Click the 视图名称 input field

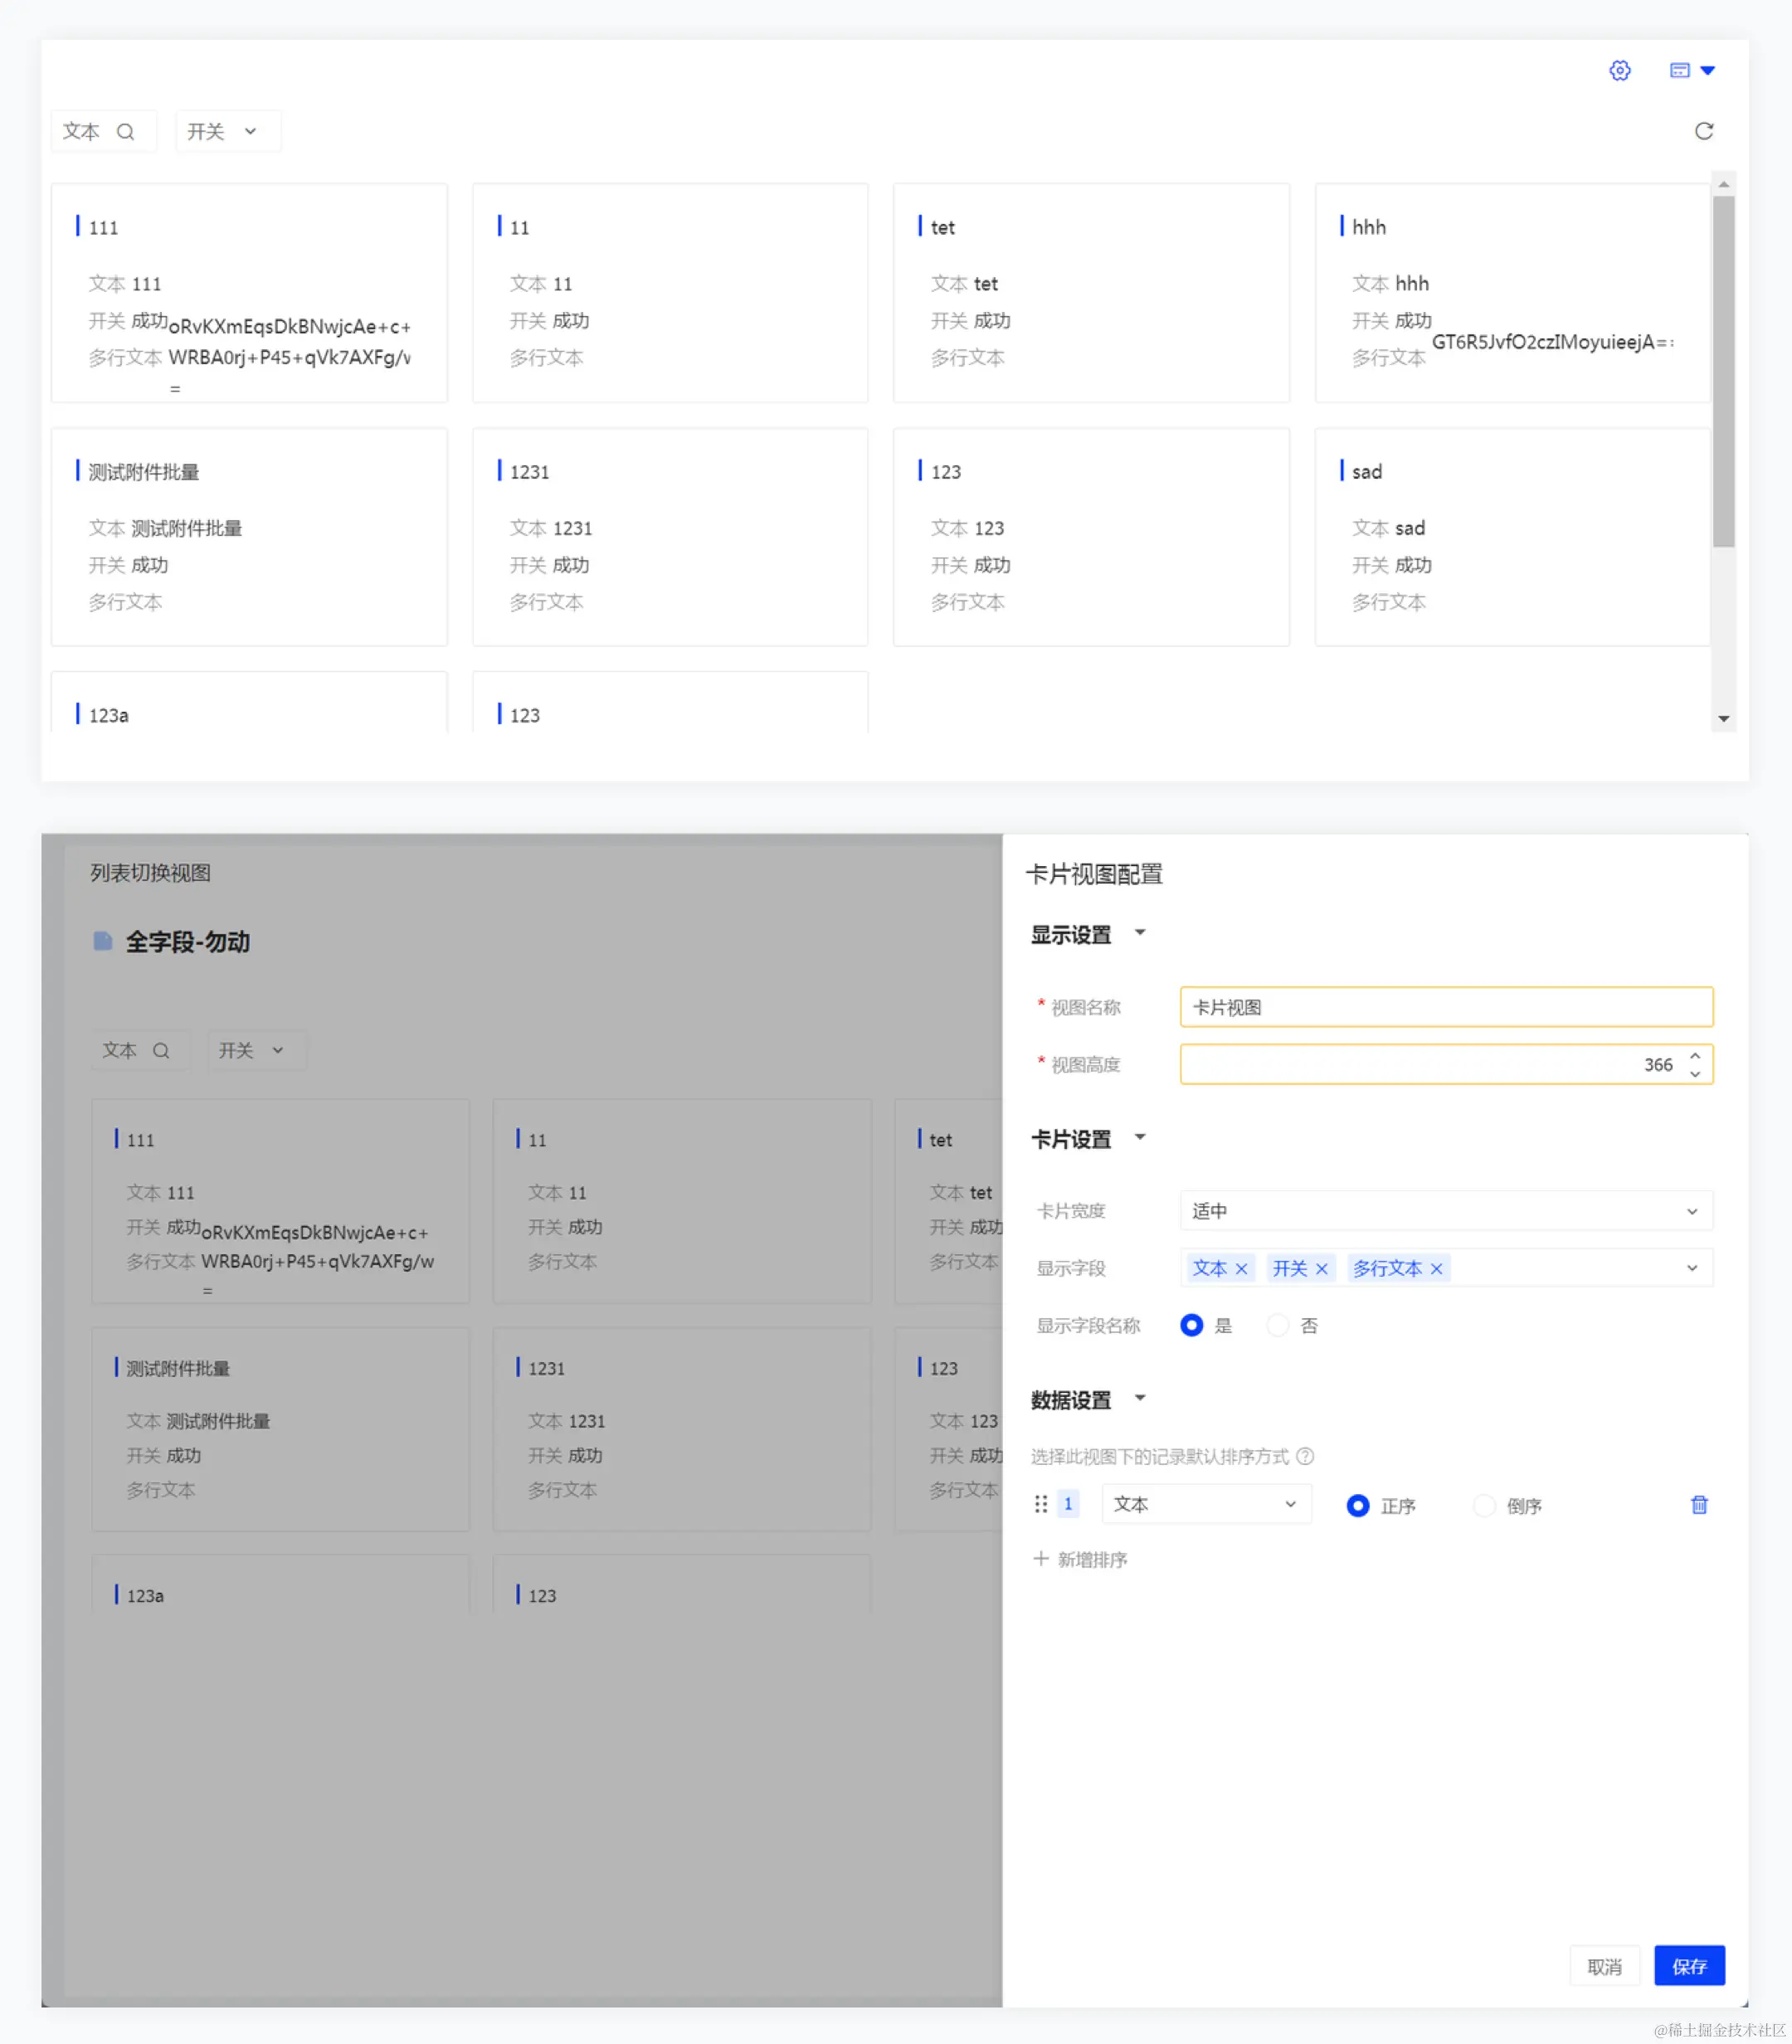1445,1007
